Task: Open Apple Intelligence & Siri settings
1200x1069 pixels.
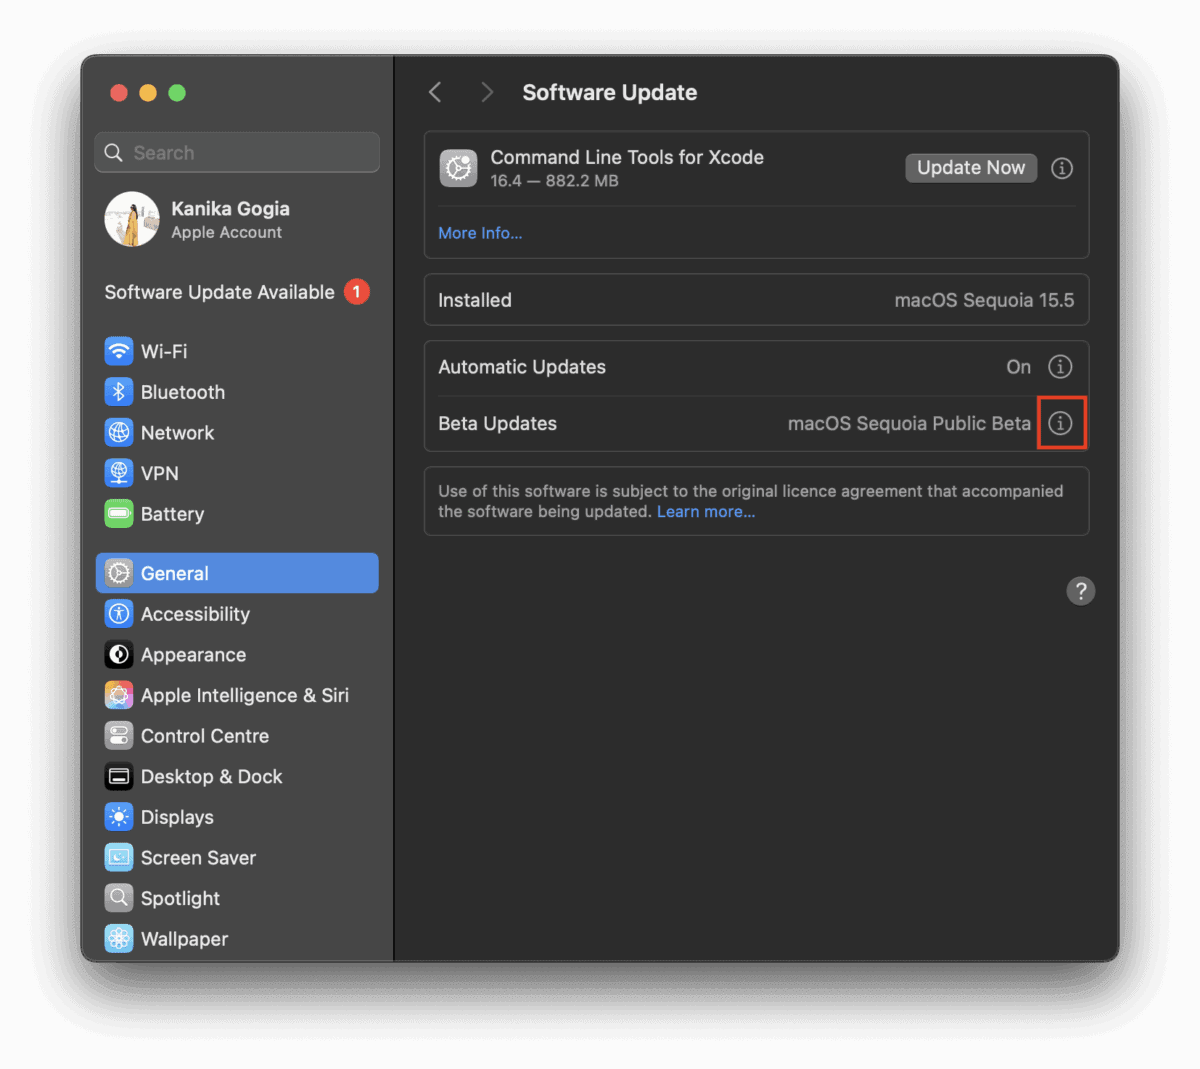Action: 237,695
